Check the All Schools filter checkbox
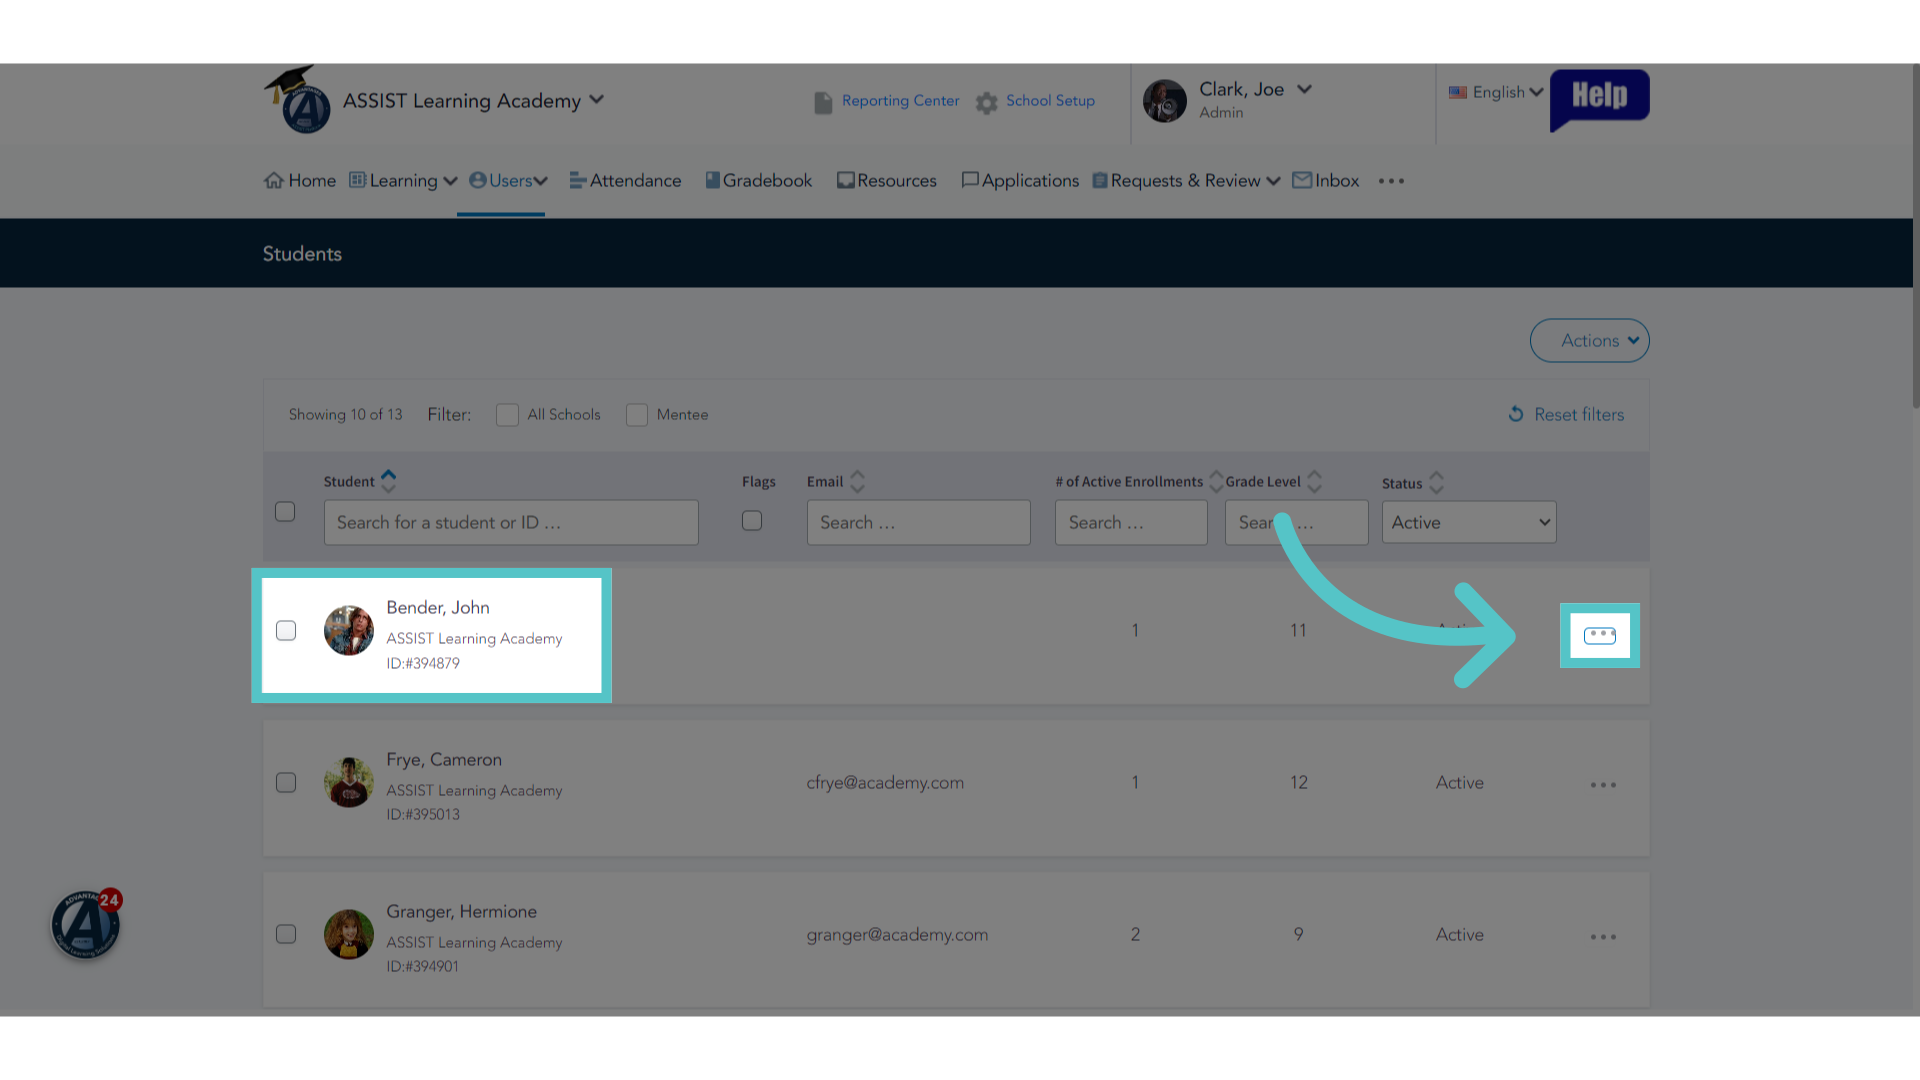The height and width of the screenshot is (1080, 1920). coord(507,415)
